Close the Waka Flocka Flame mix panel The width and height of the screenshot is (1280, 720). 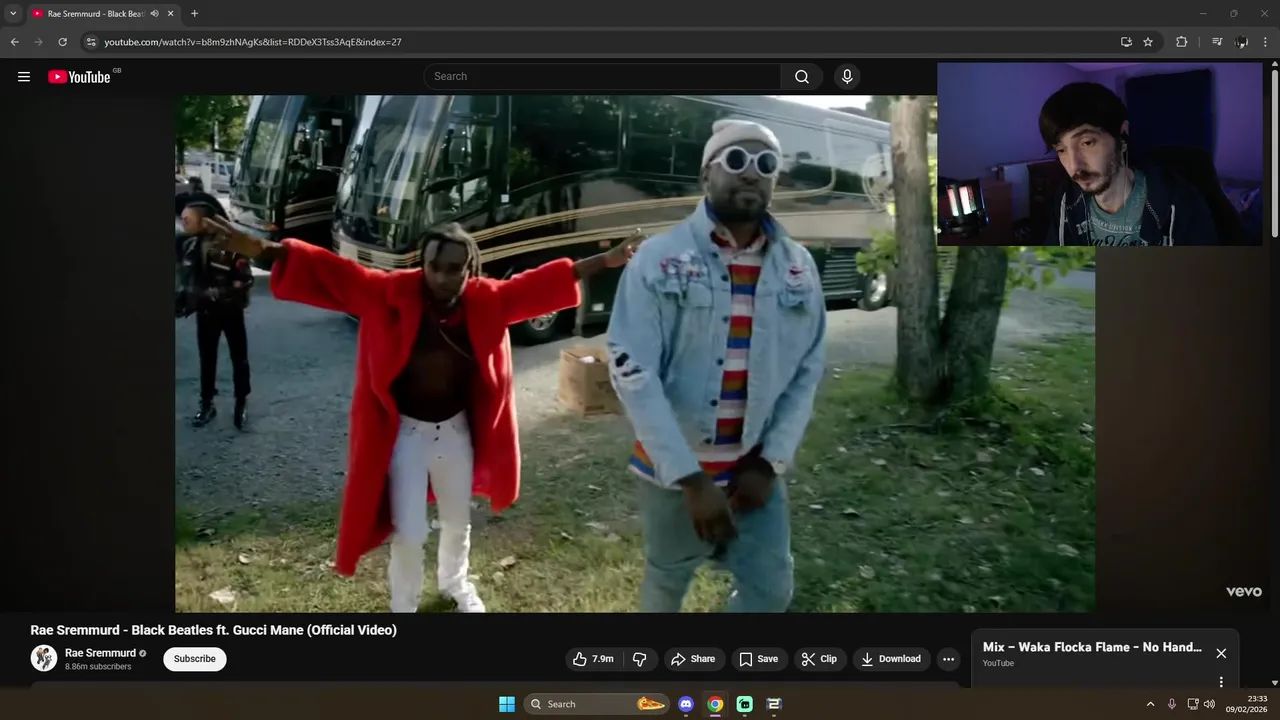1221,653
